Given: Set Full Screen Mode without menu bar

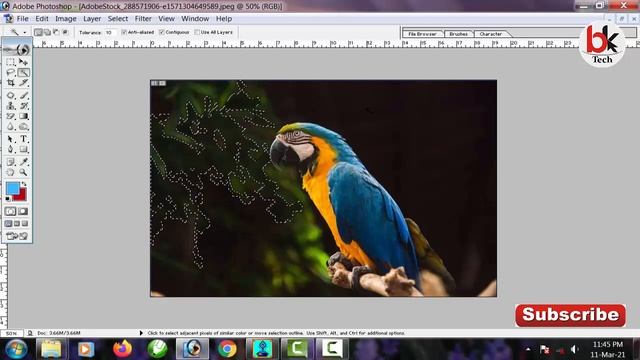Looking at the screenshot, I should [25, 224].
